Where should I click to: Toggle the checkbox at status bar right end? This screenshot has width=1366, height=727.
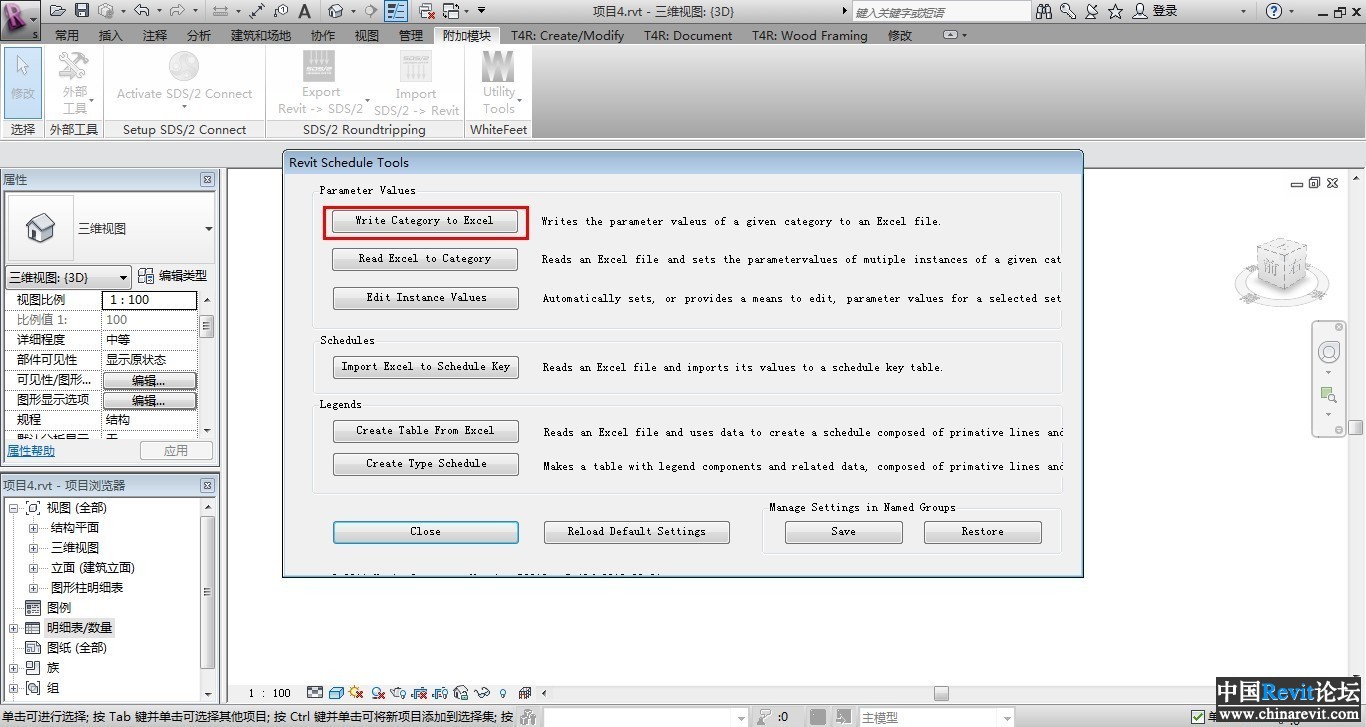point(1198,716)
